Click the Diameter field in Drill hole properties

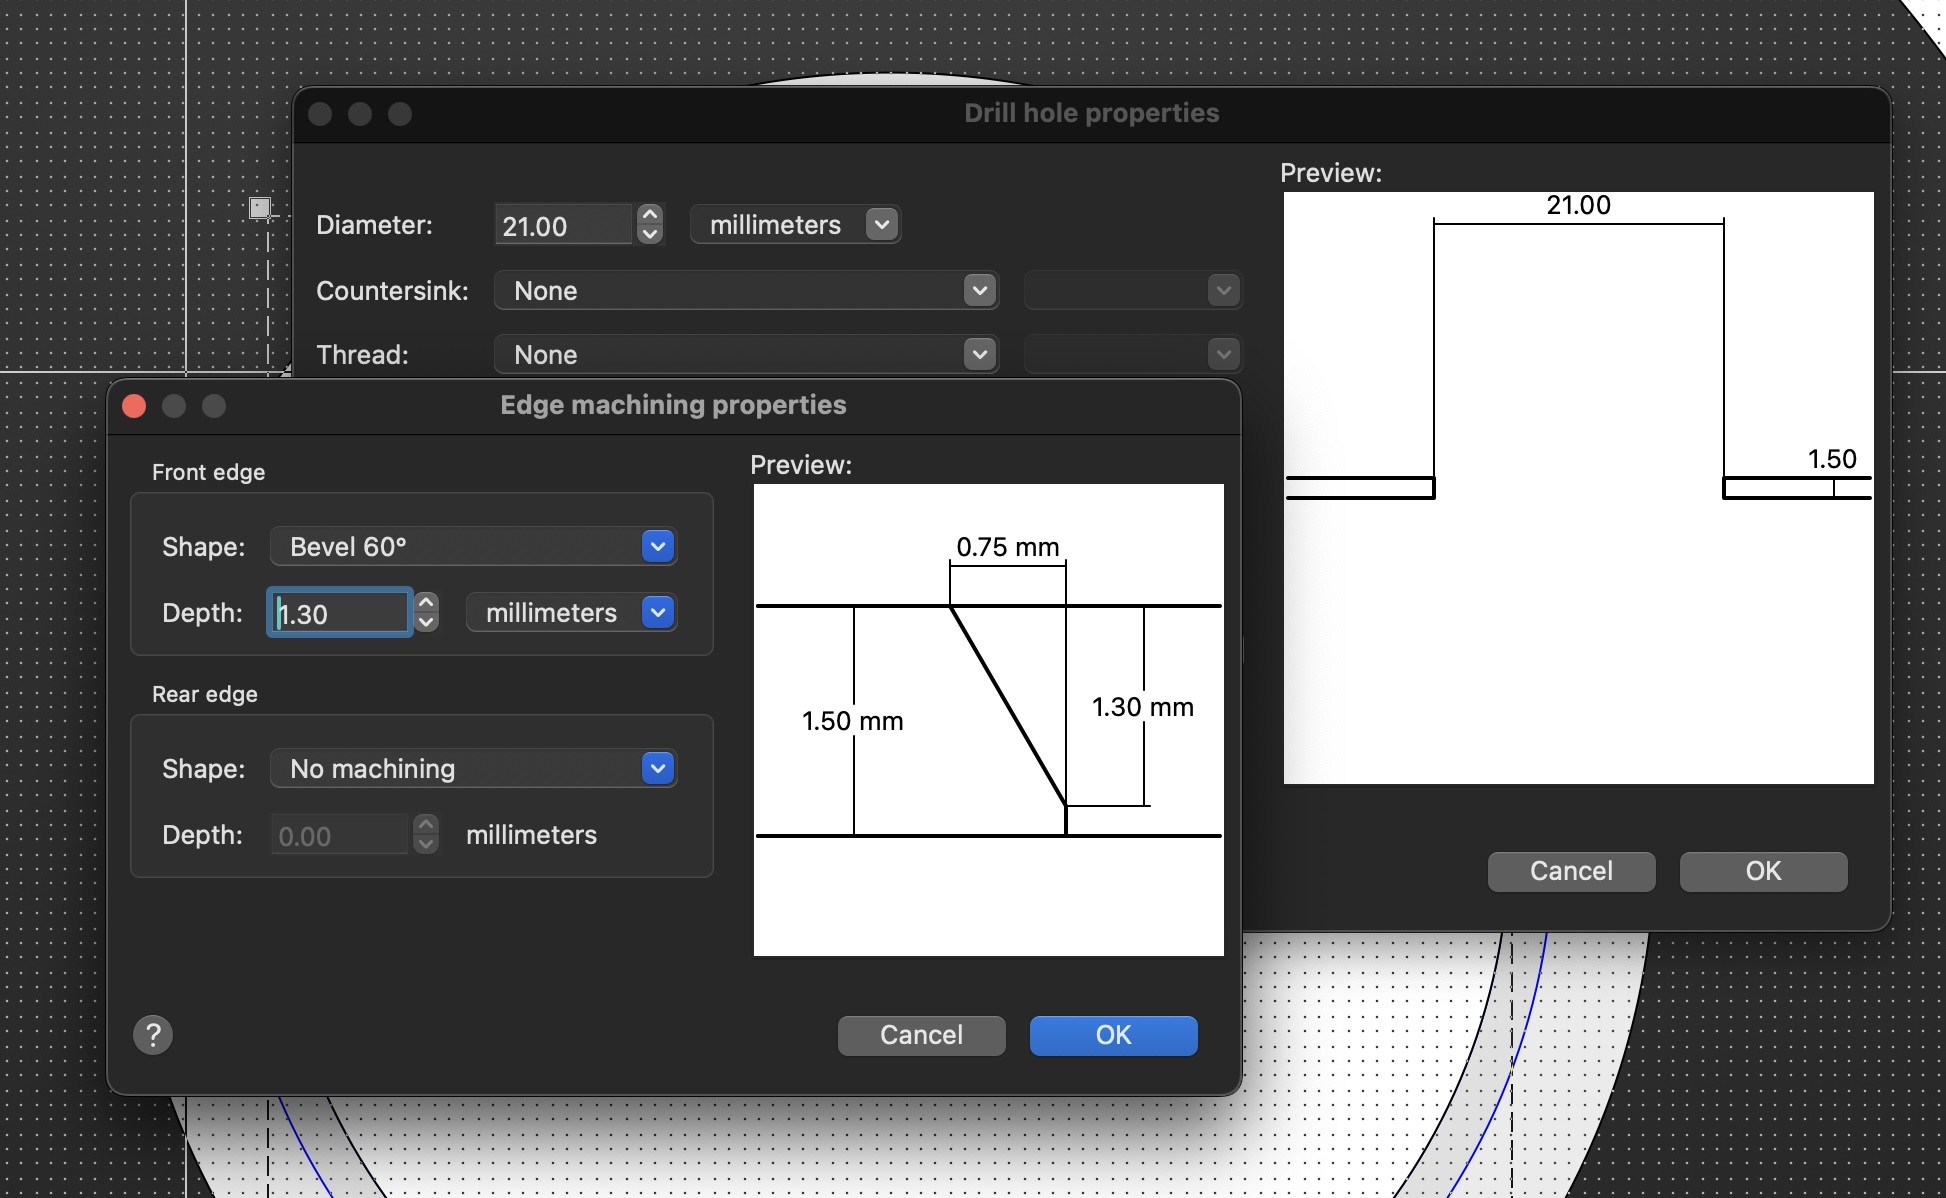point(564,225)
